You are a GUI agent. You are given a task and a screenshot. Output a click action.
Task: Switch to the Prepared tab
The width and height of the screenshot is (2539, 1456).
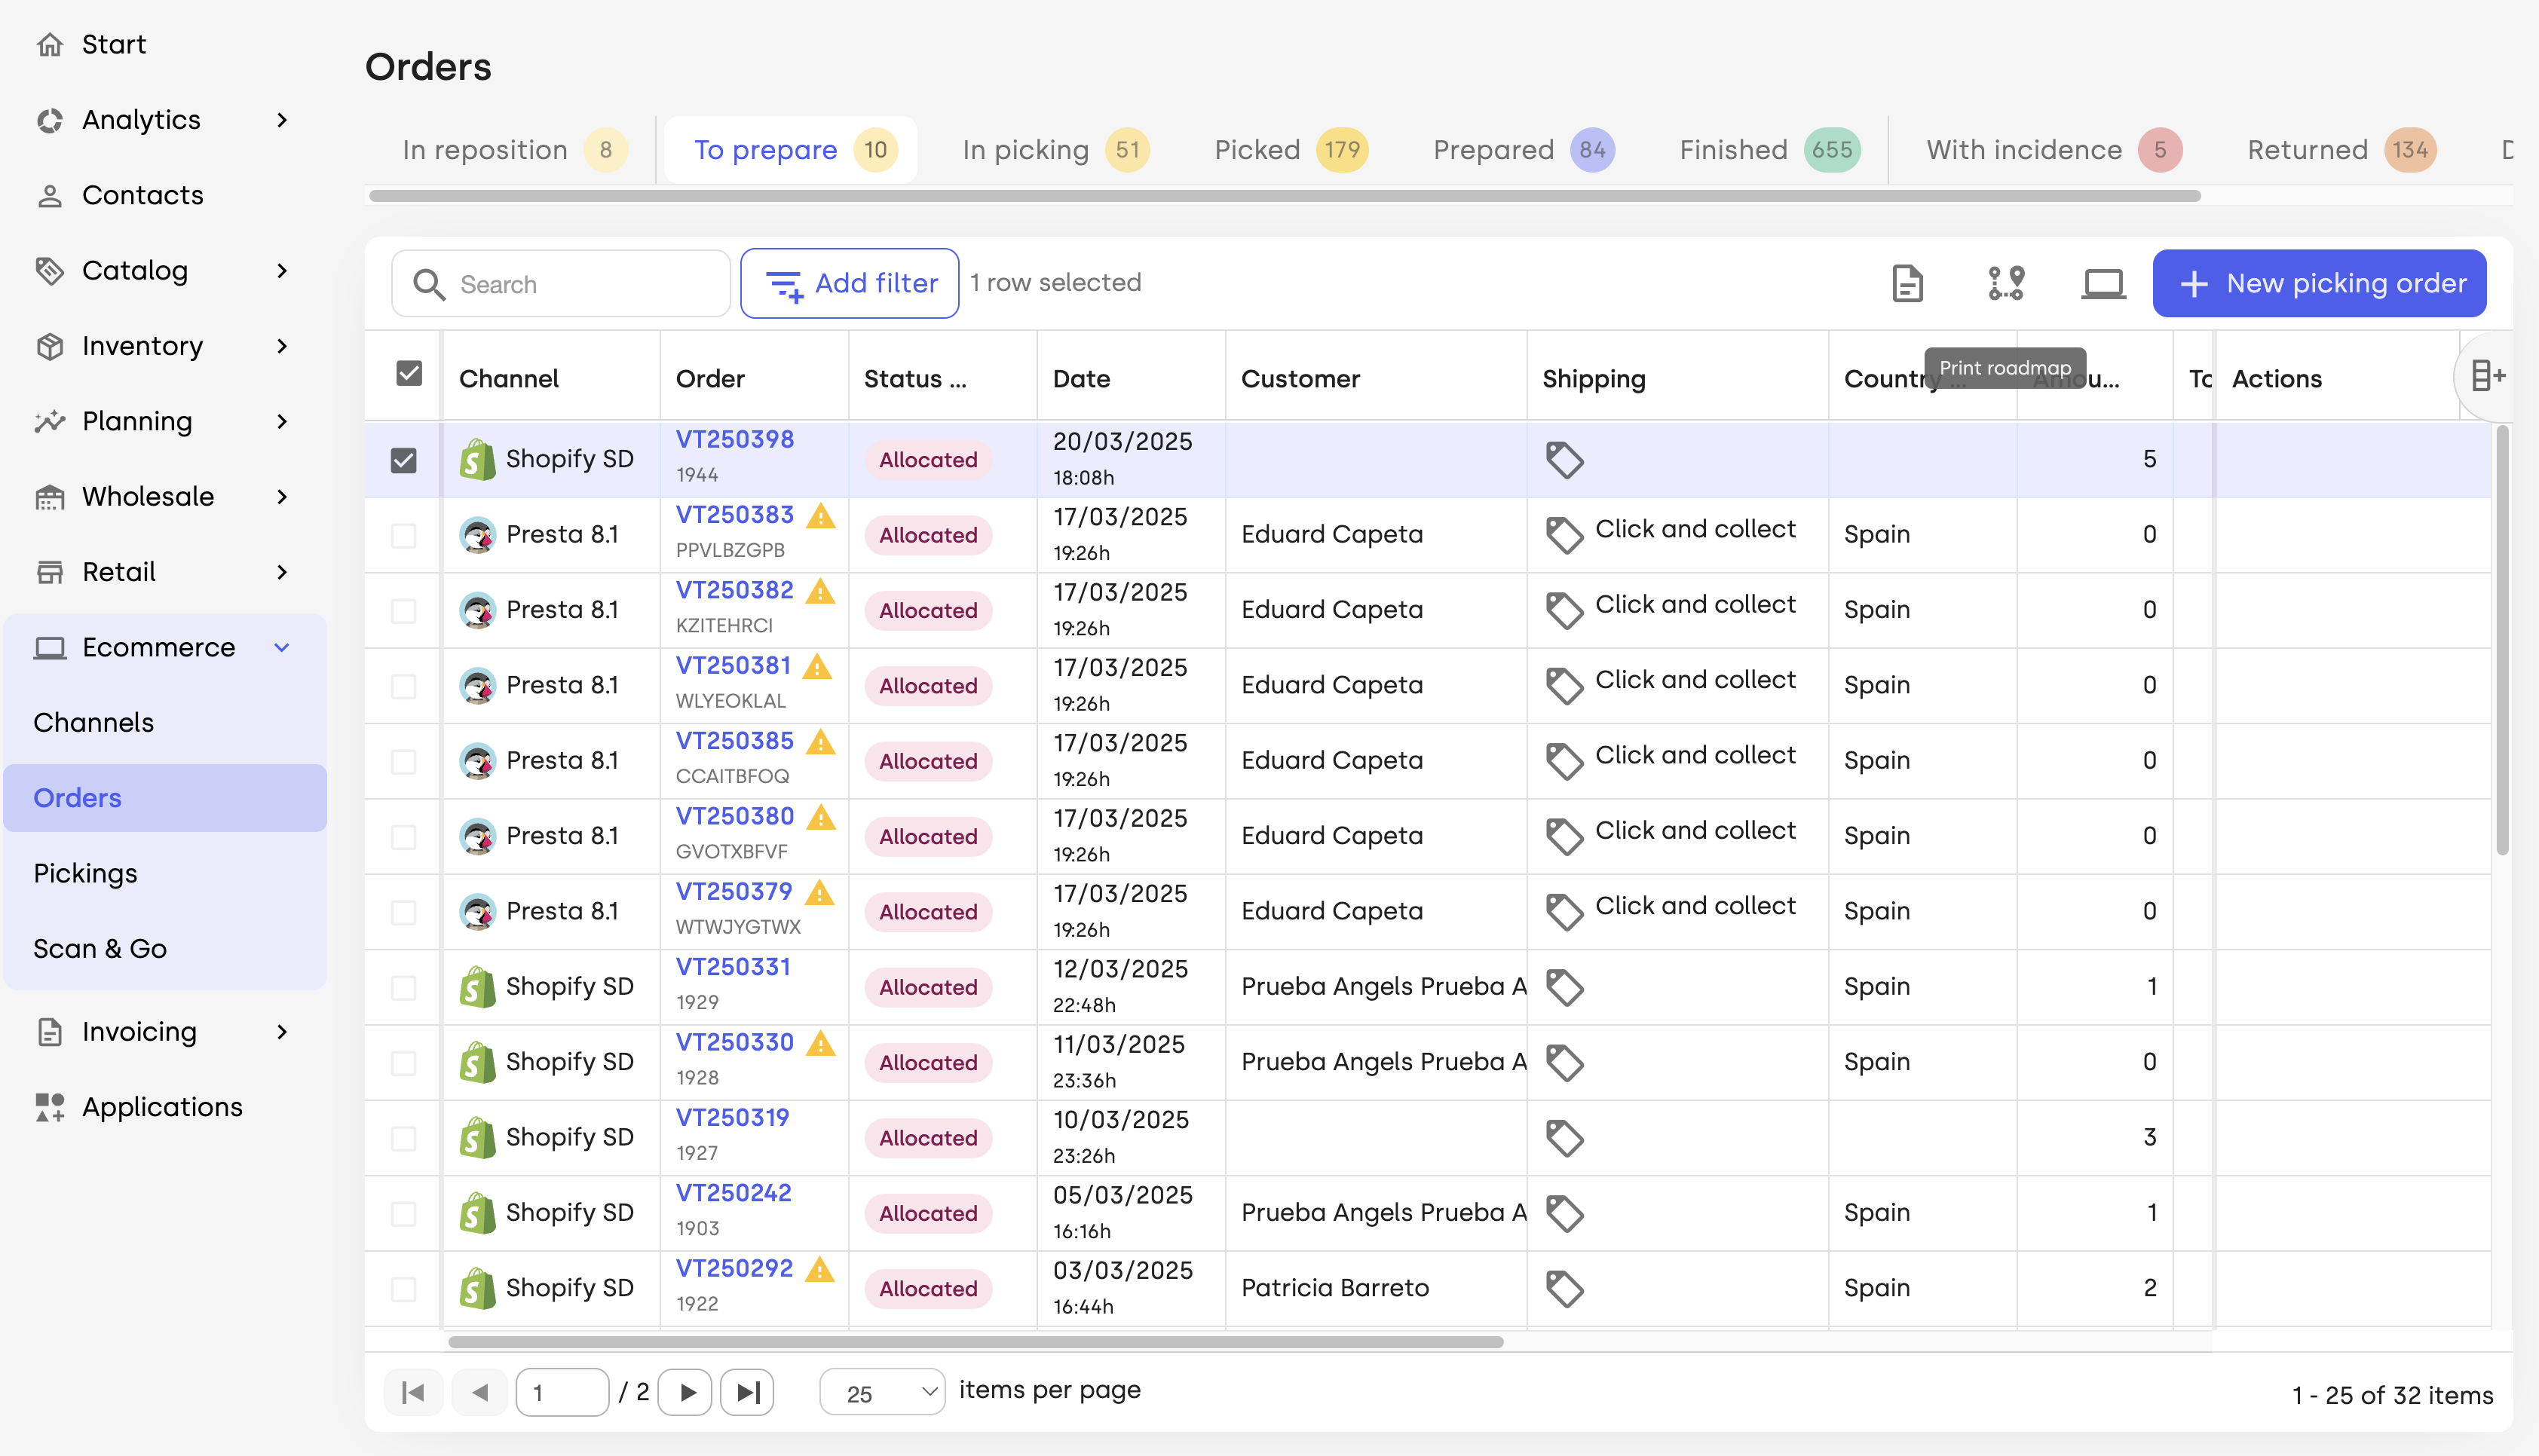pos(1523,150)
